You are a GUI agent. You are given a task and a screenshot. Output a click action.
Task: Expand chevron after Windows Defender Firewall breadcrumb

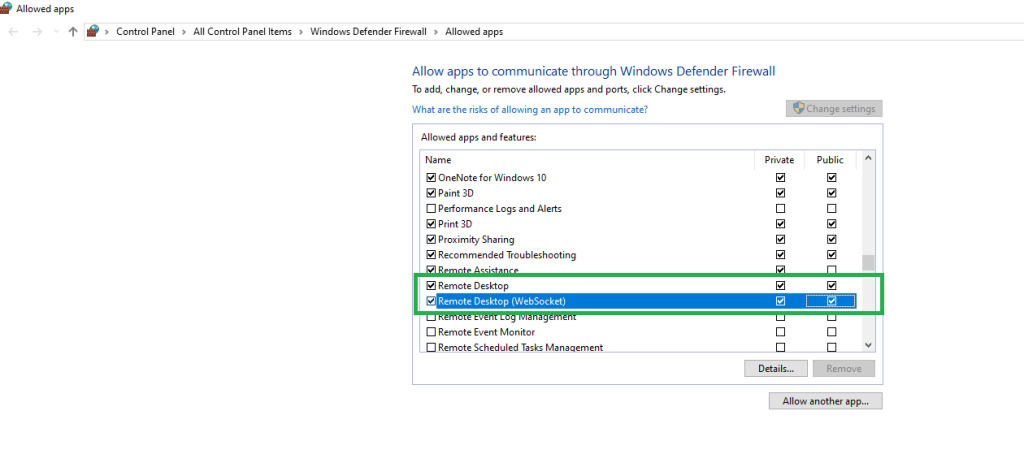(436, 31)
